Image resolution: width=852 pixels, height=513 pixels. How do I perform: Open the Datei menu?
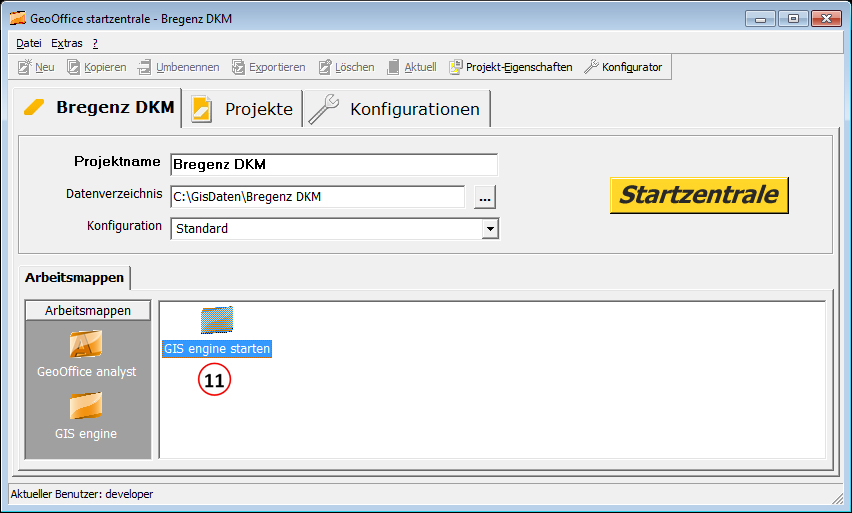(29, 43)
